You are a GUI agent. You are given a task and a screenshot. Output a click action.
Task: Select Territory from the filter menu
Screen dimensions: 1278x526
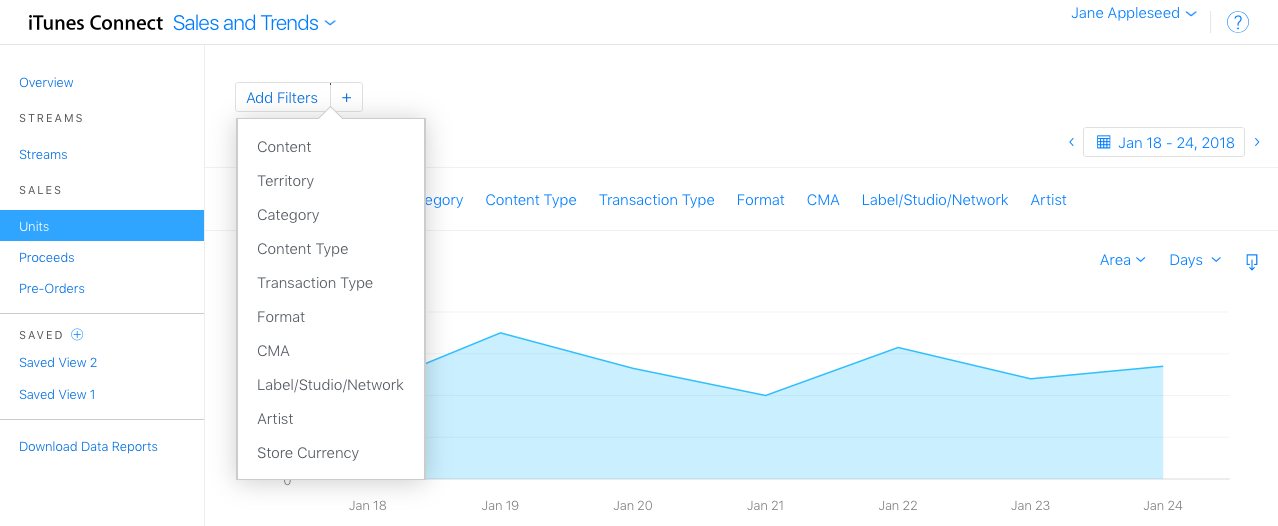click(x=285, y=181)
